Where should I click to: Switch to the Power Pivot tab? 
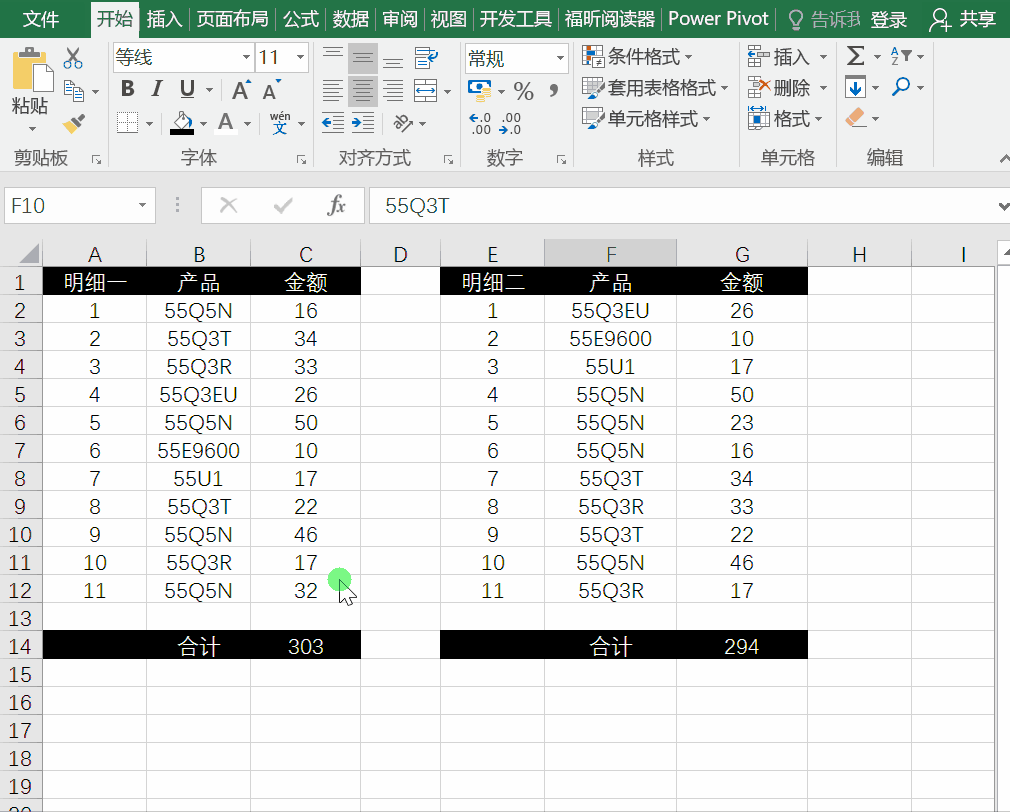point(718,19)
